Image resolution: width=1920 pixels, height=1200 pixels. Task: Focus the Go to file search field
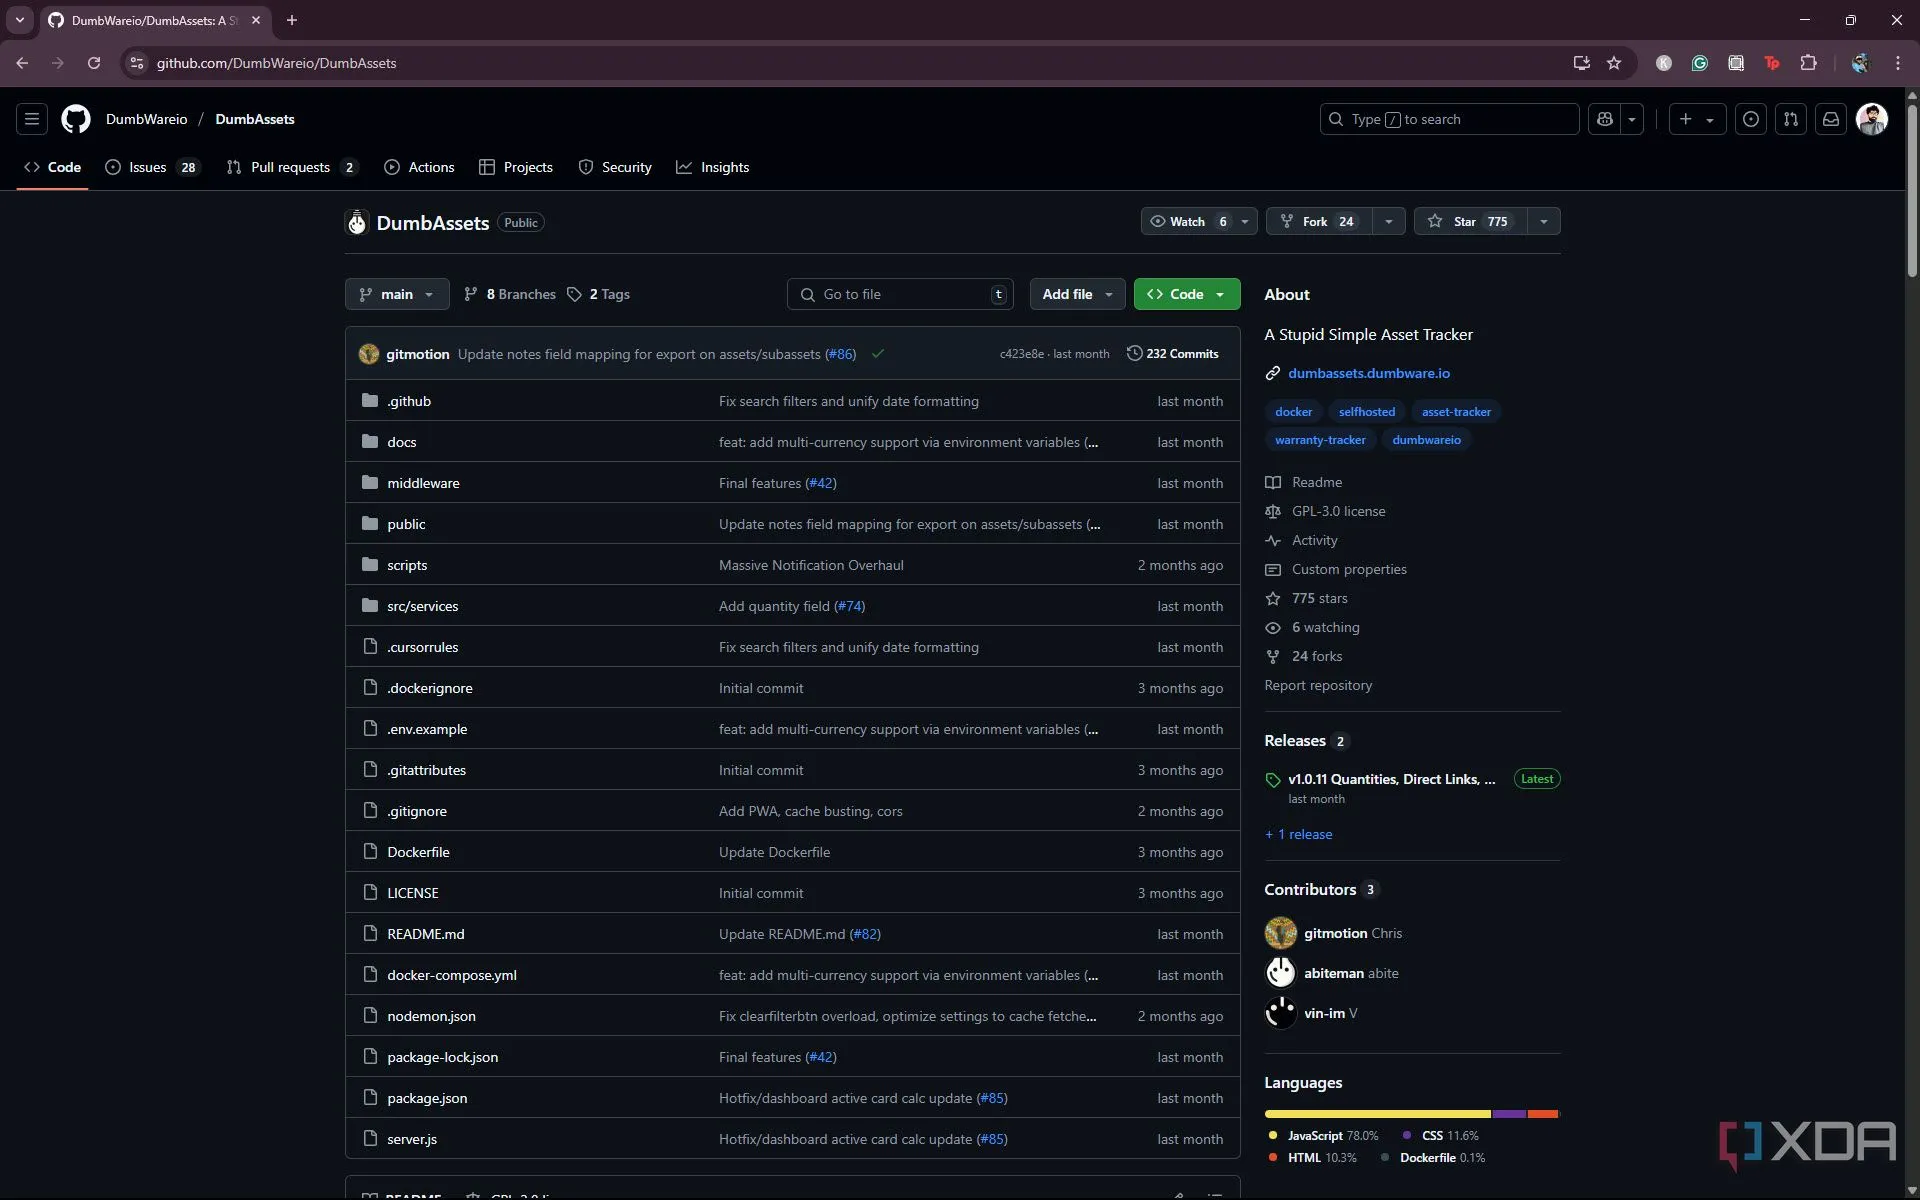pos(900,294)
